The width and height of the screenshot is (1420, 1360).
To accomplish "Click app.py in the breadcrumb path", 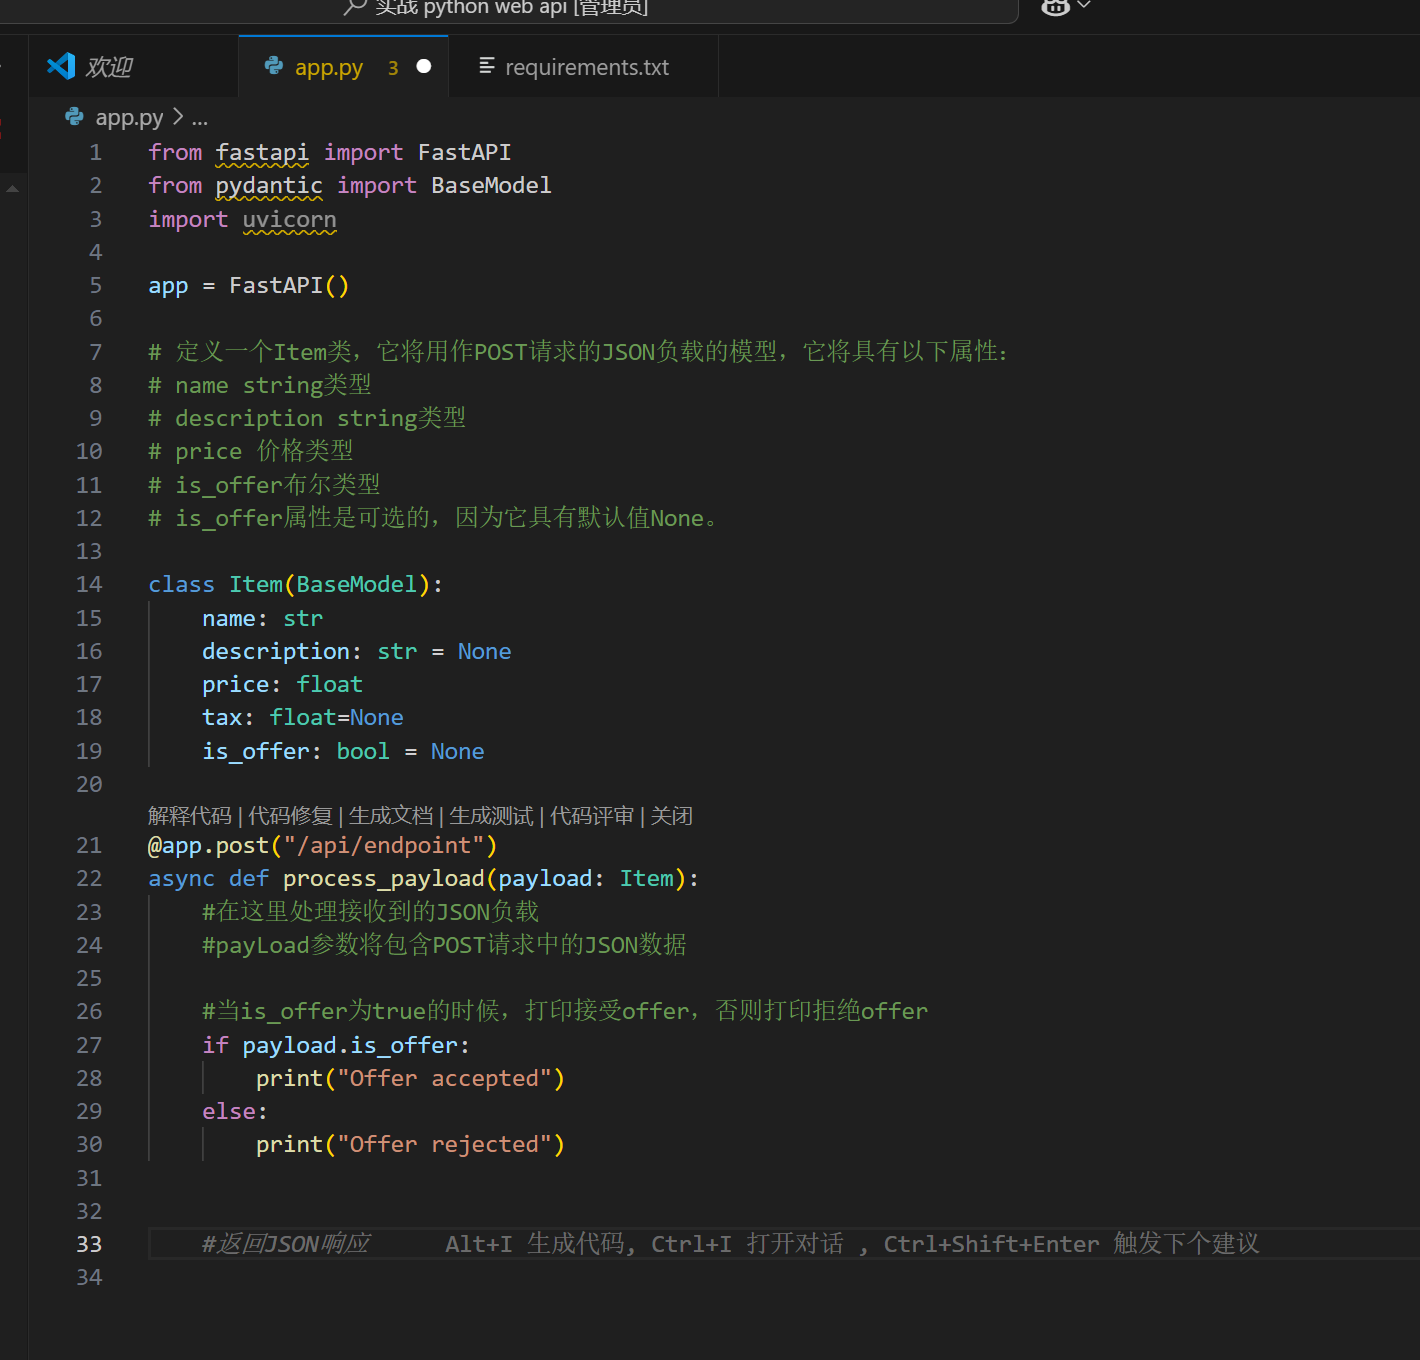I will coord(129,117).
